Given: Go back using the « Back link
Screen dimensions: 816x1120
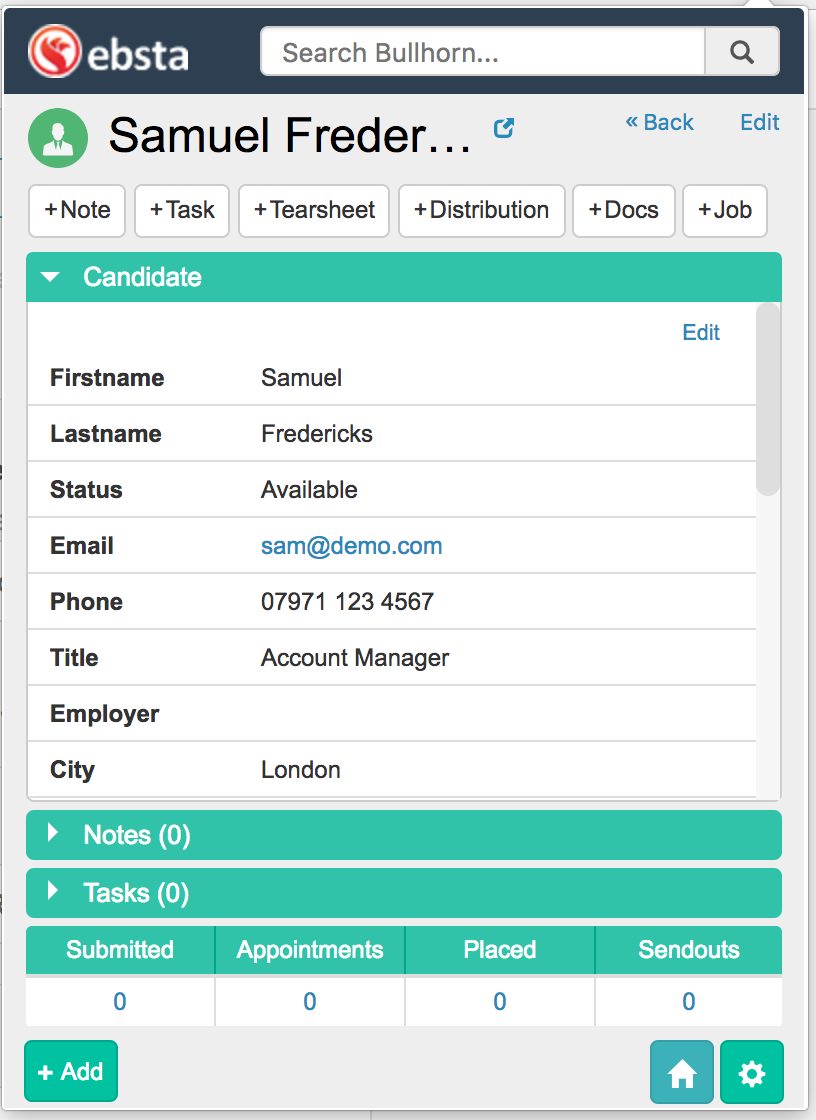Looking at the screenshot, I should click(x=659, y=122).
